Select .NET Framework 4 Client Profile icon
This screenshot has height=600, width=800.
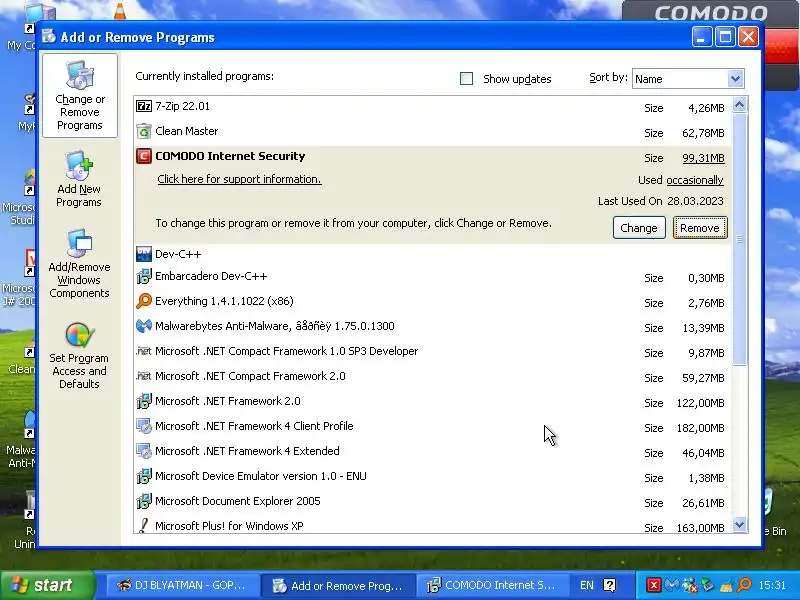click(x=144, y=426)
